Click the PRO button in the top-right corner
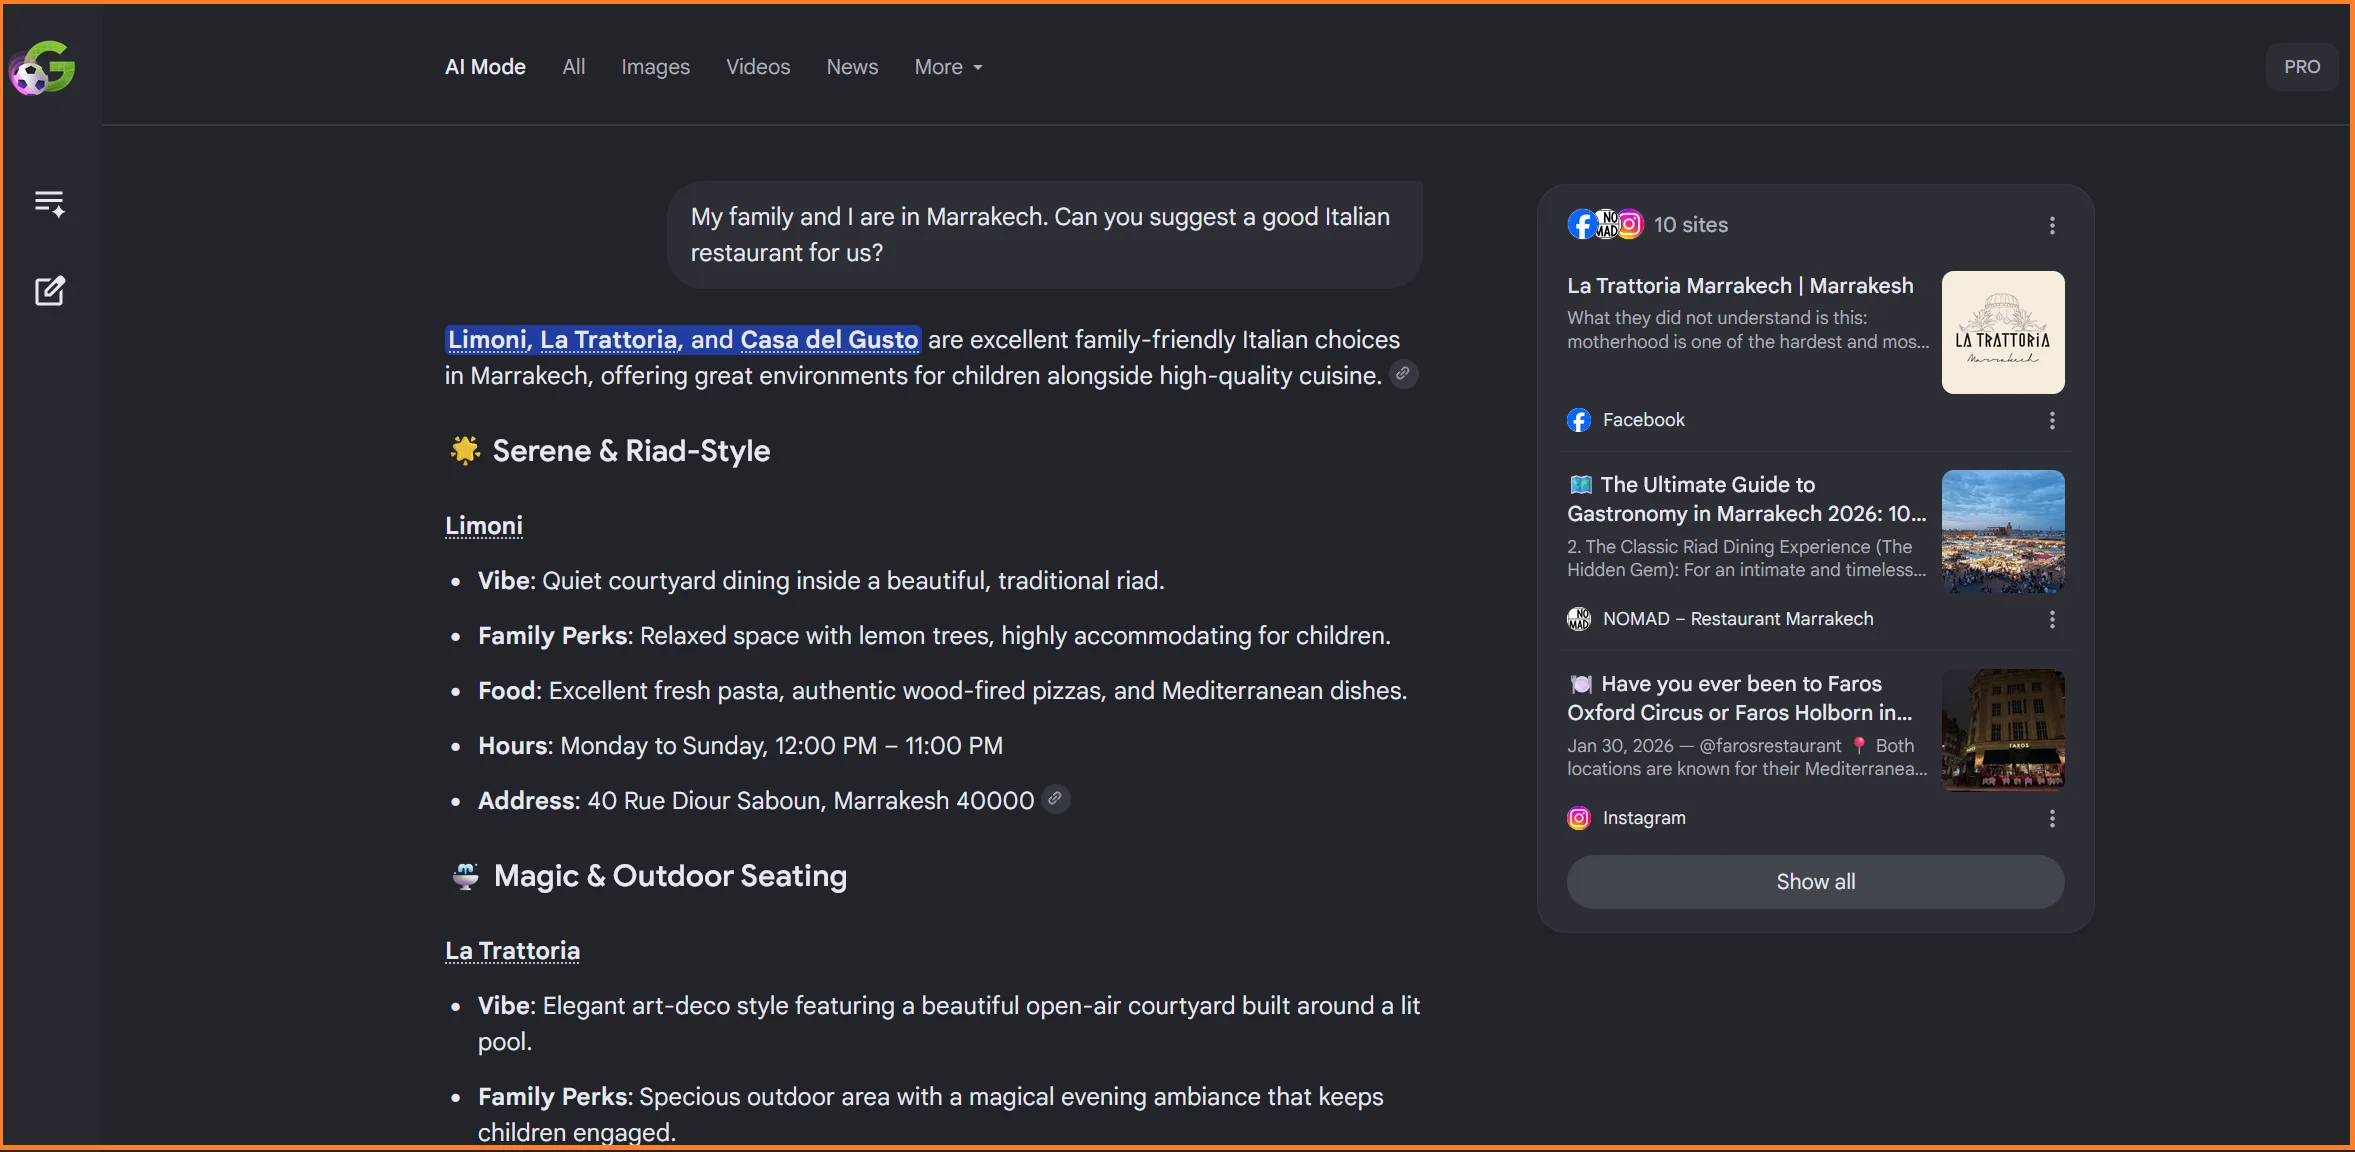The width and height of the screenshot is (2355, 1152). [x=2301, y=67]
